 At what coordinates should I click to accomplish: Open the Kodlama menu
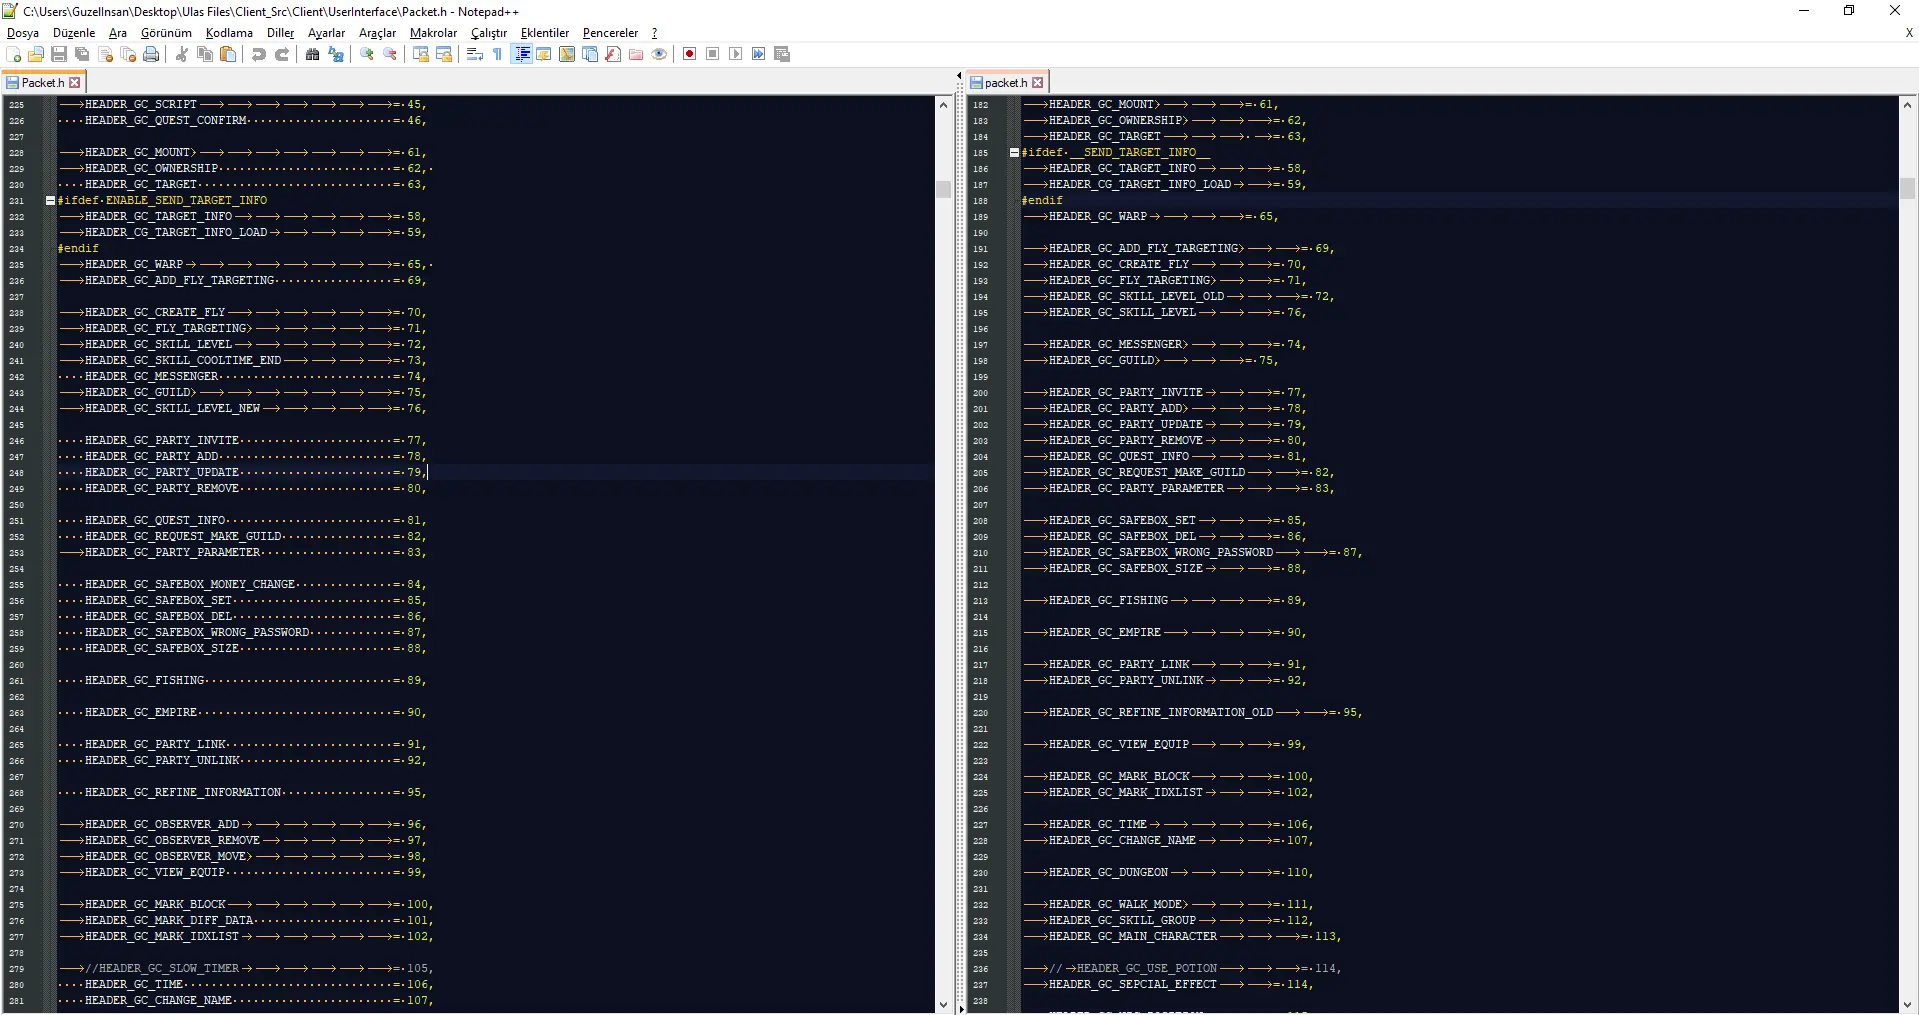click(229, 33)
